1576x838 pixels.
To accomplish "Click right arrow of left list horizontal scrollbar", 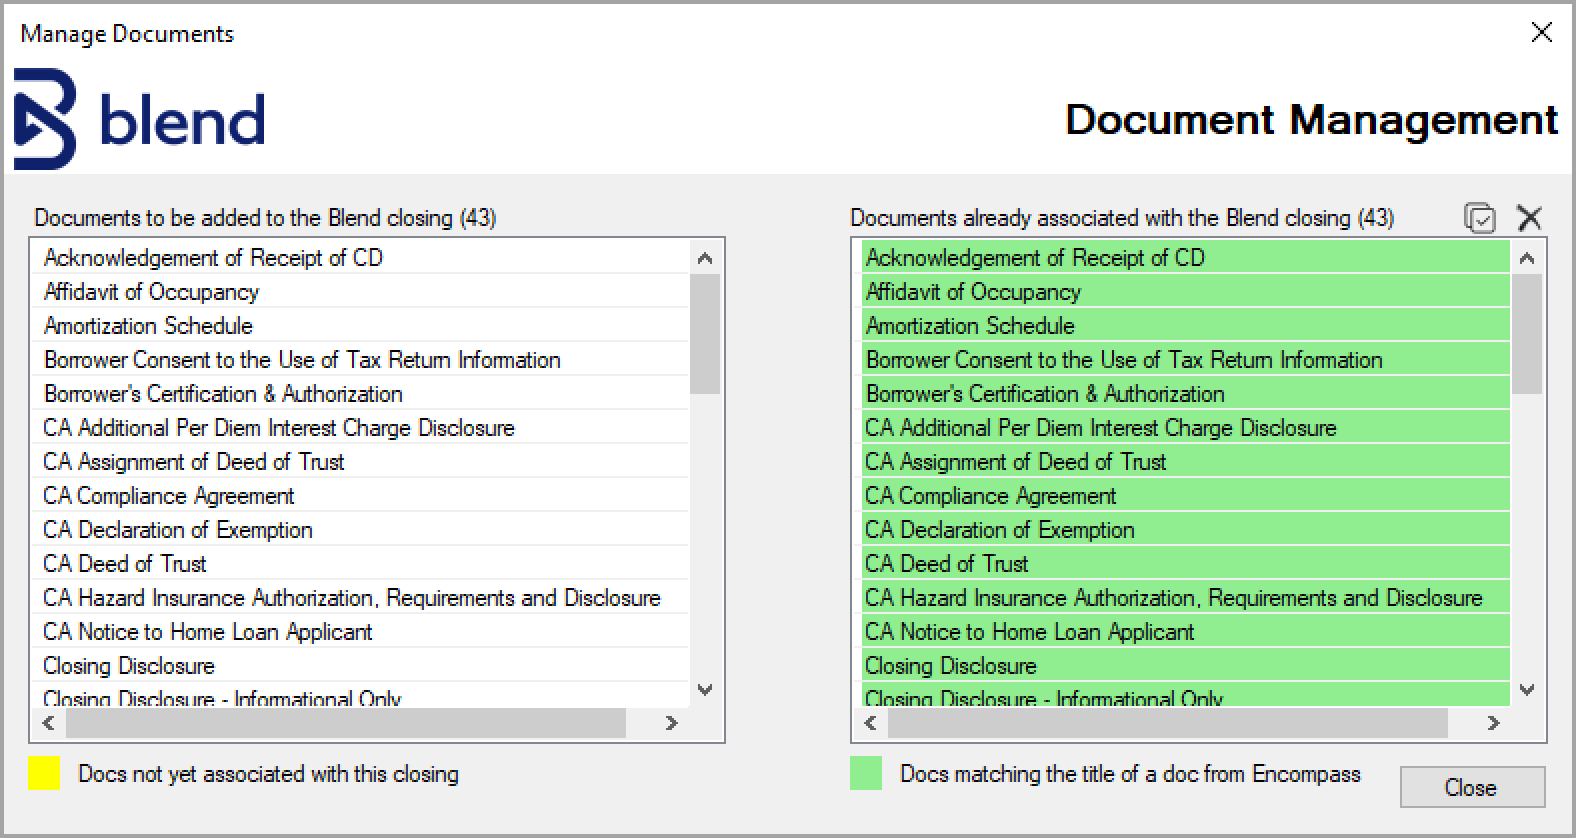I will 672,722.
